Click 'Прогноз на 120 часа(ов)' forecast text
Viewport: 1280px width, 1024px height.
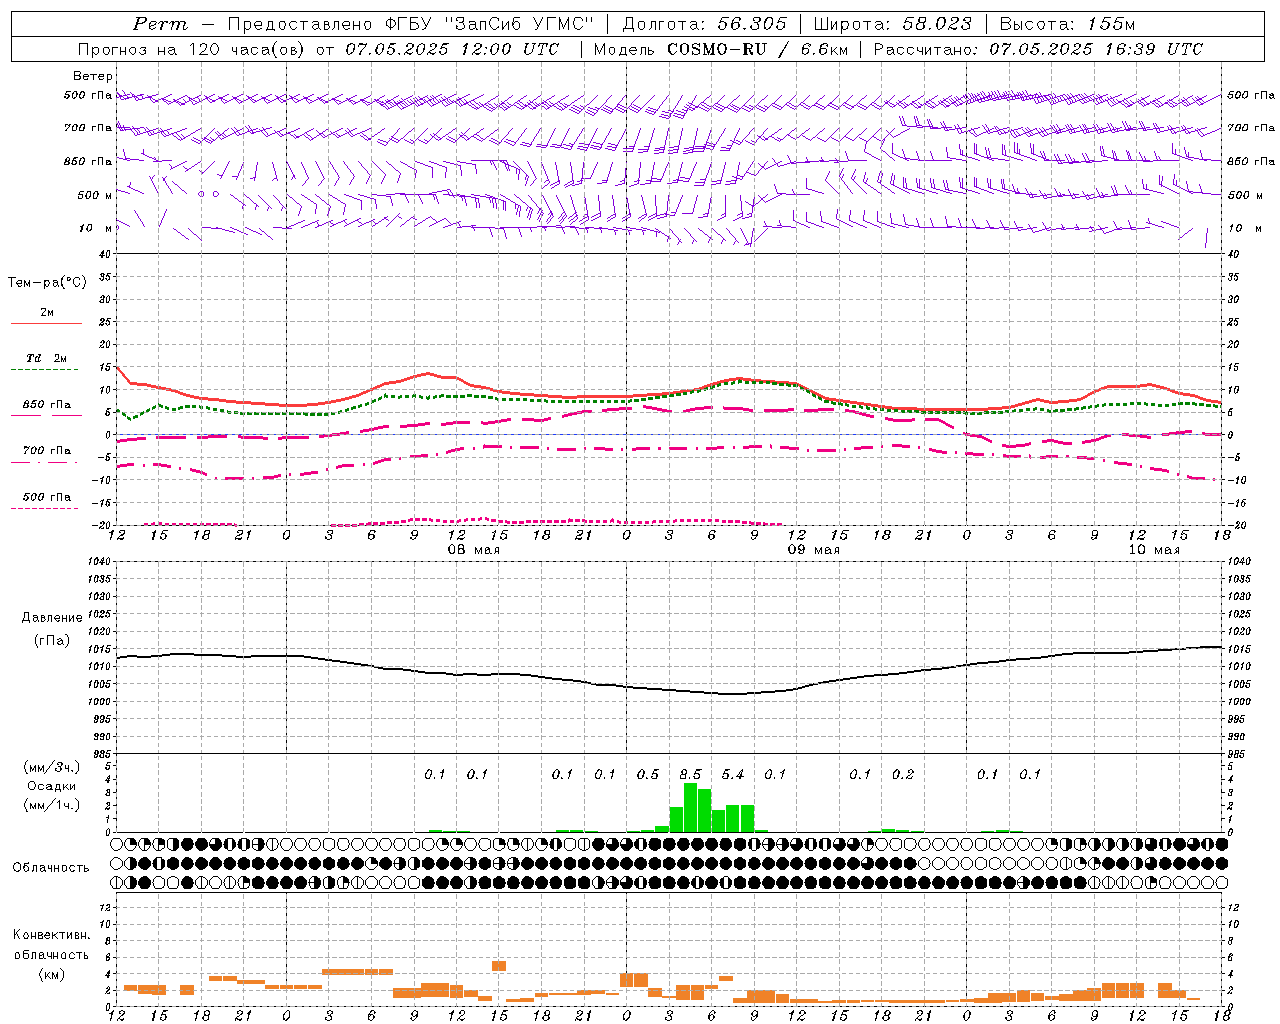(193, 49)
